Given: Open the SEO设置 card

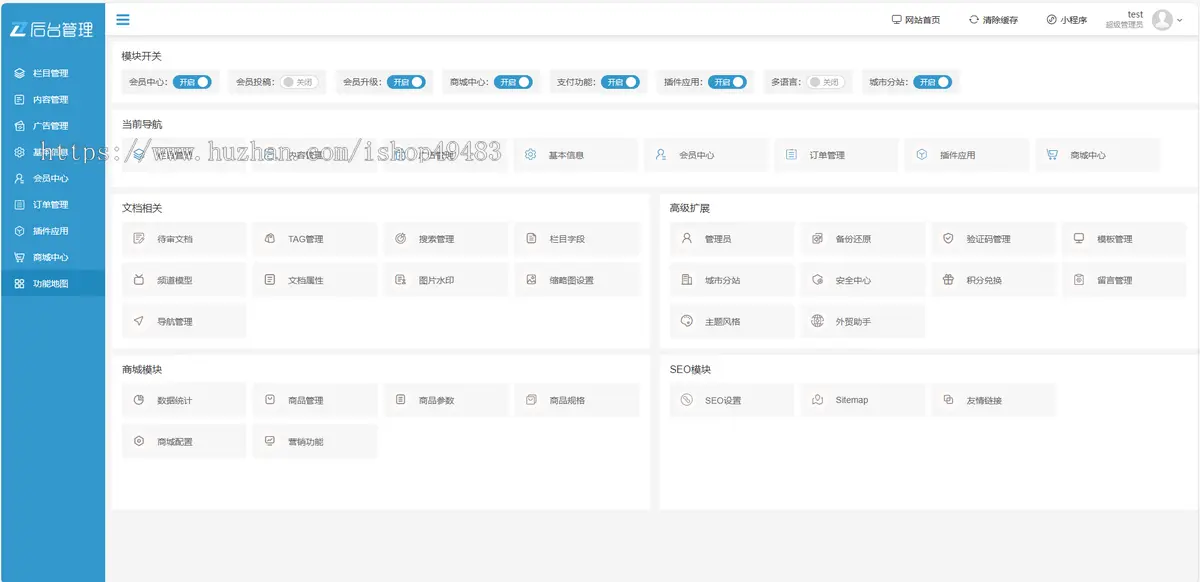Looking at the screenshot, I should 732,400.
